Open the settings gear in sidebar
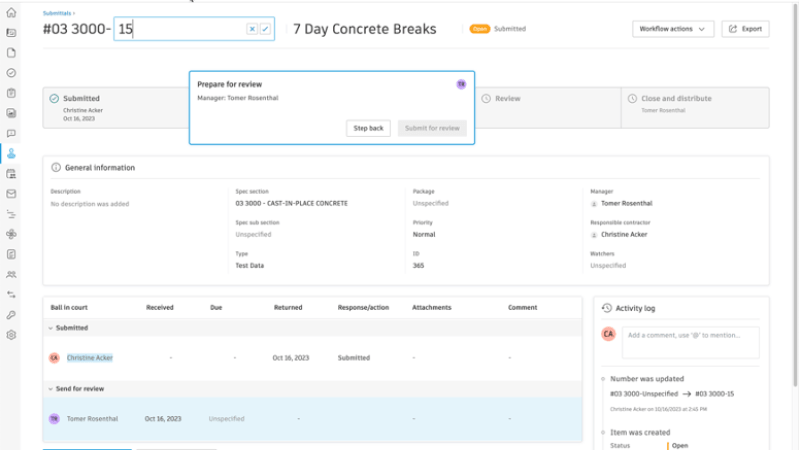Image resolution: width=800 pixels, height=450 pixels. 11,335
